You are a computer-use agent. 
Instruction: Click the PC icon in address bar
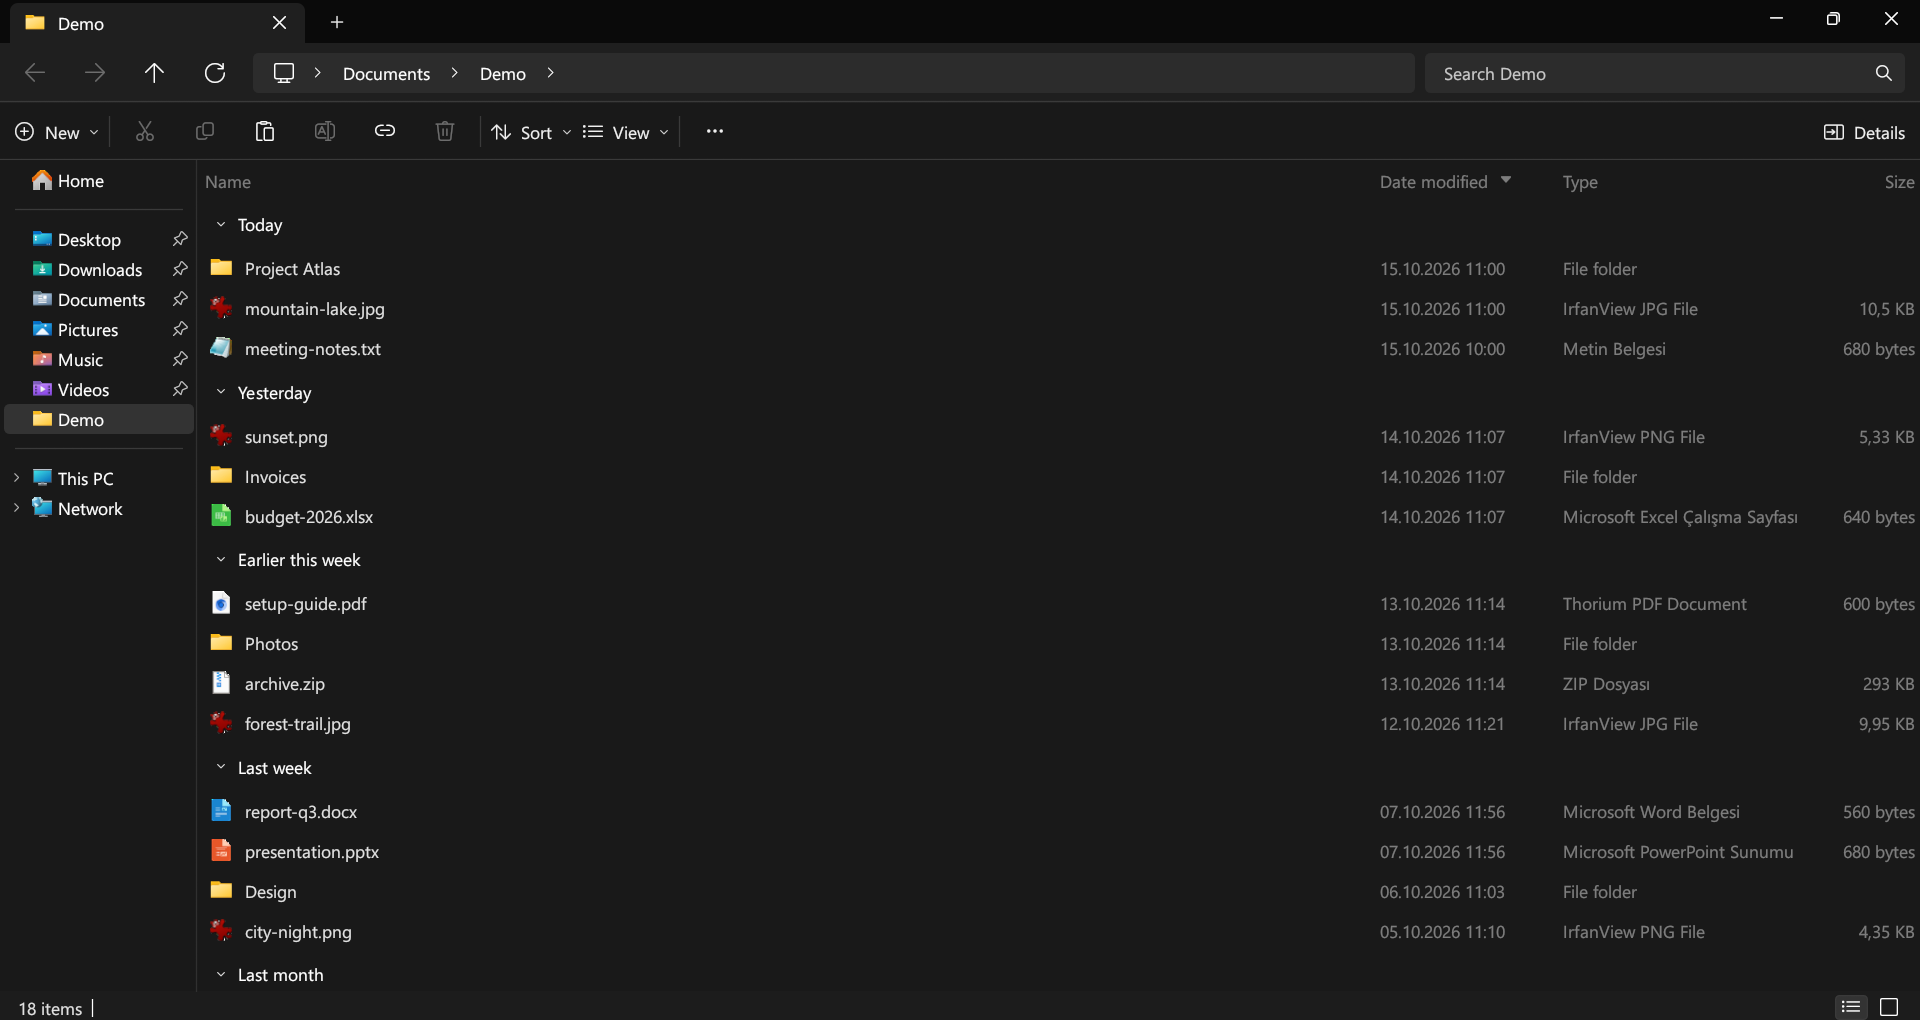tap(284, 73)
